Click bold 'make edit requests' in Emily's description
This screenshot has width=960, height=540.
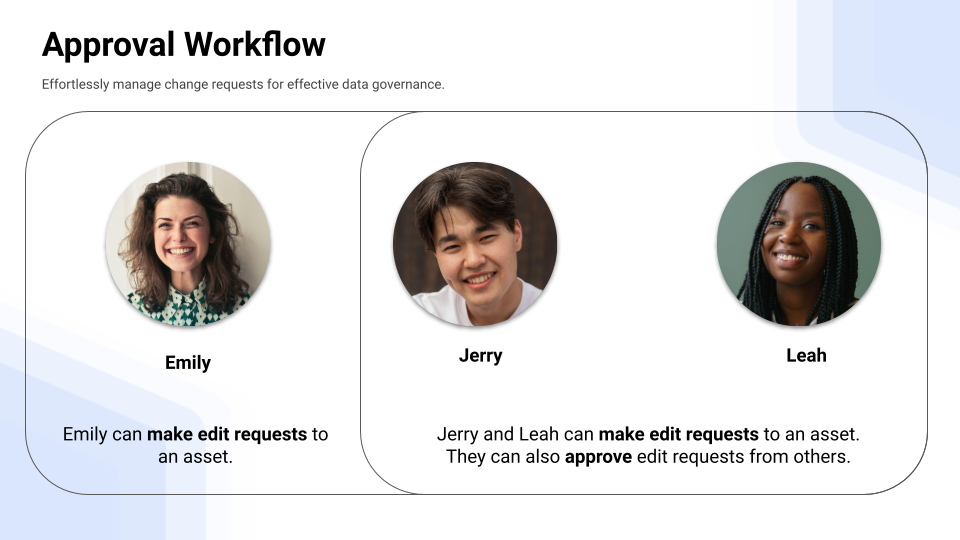coord(227,434)
